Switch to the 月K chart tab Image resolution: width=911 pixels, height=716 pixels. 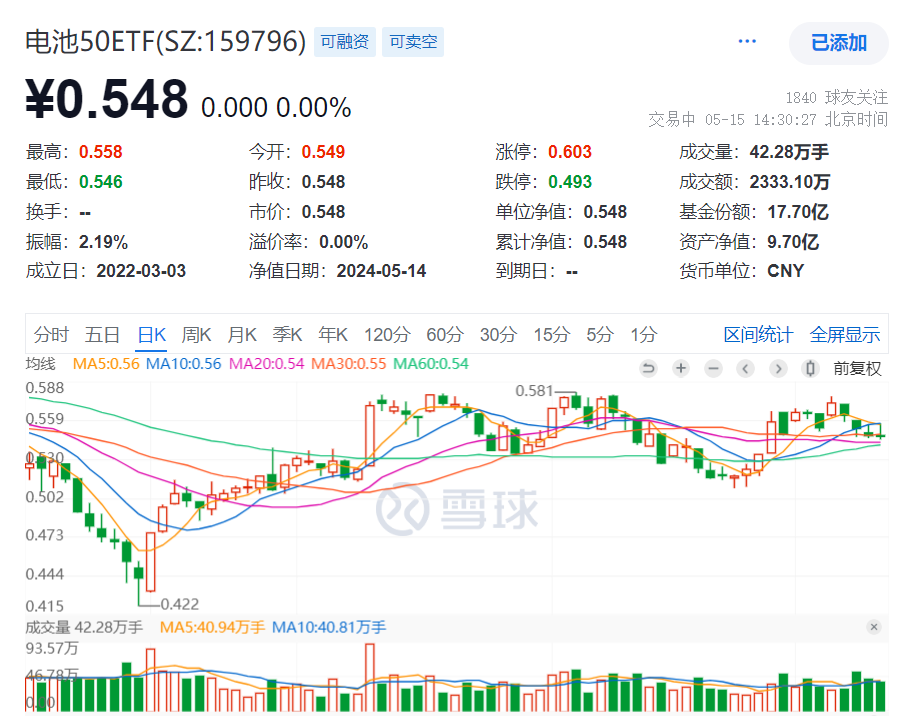(241, 336)
